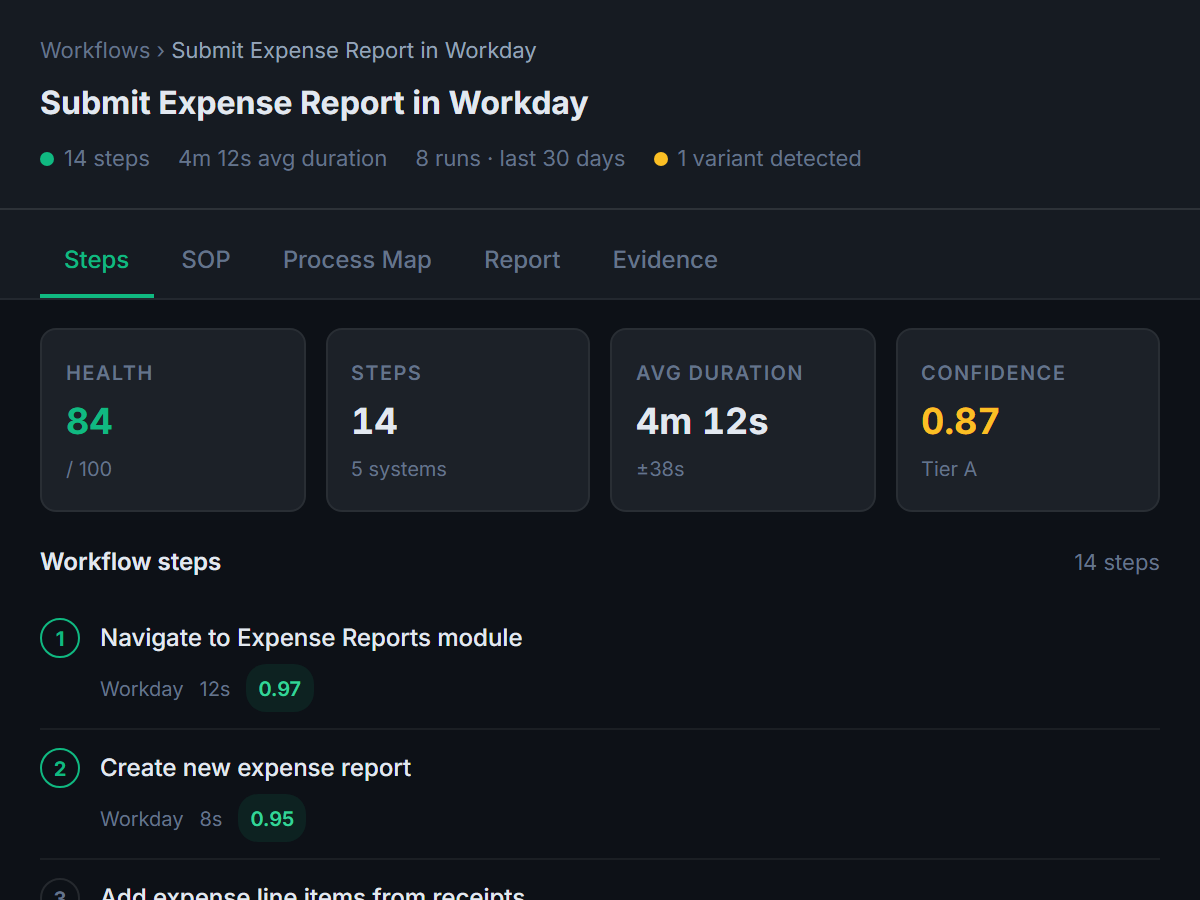Click the 1 variant detected indicator

[x=757, y=159]
